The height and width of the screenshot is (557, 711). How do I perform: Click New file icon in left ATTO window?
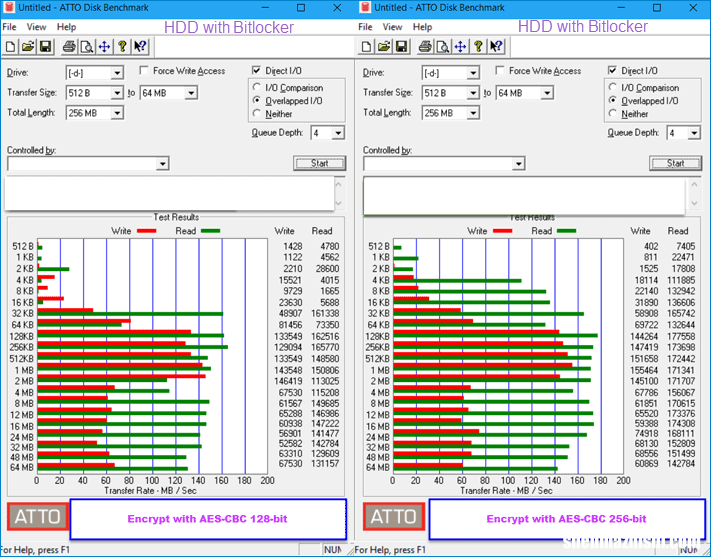pos(10,46)
